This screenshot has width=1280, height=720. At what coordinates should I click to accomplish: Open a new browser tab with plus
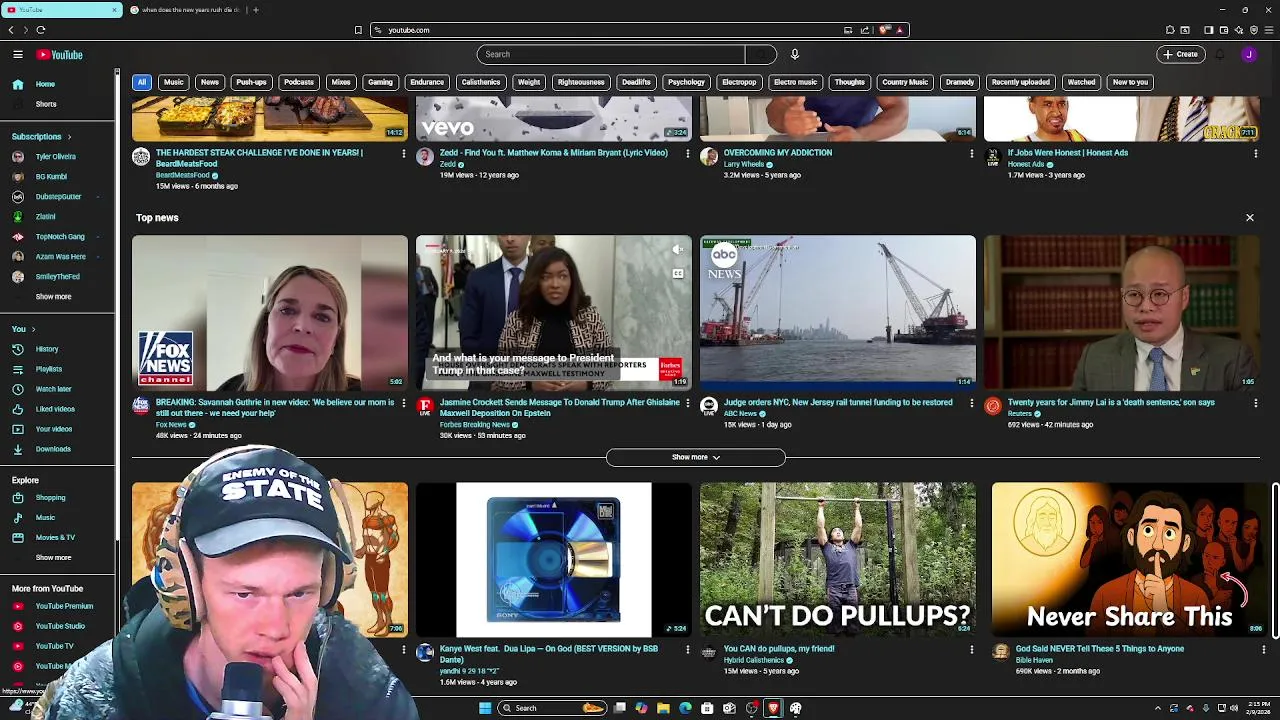(255, 10)
